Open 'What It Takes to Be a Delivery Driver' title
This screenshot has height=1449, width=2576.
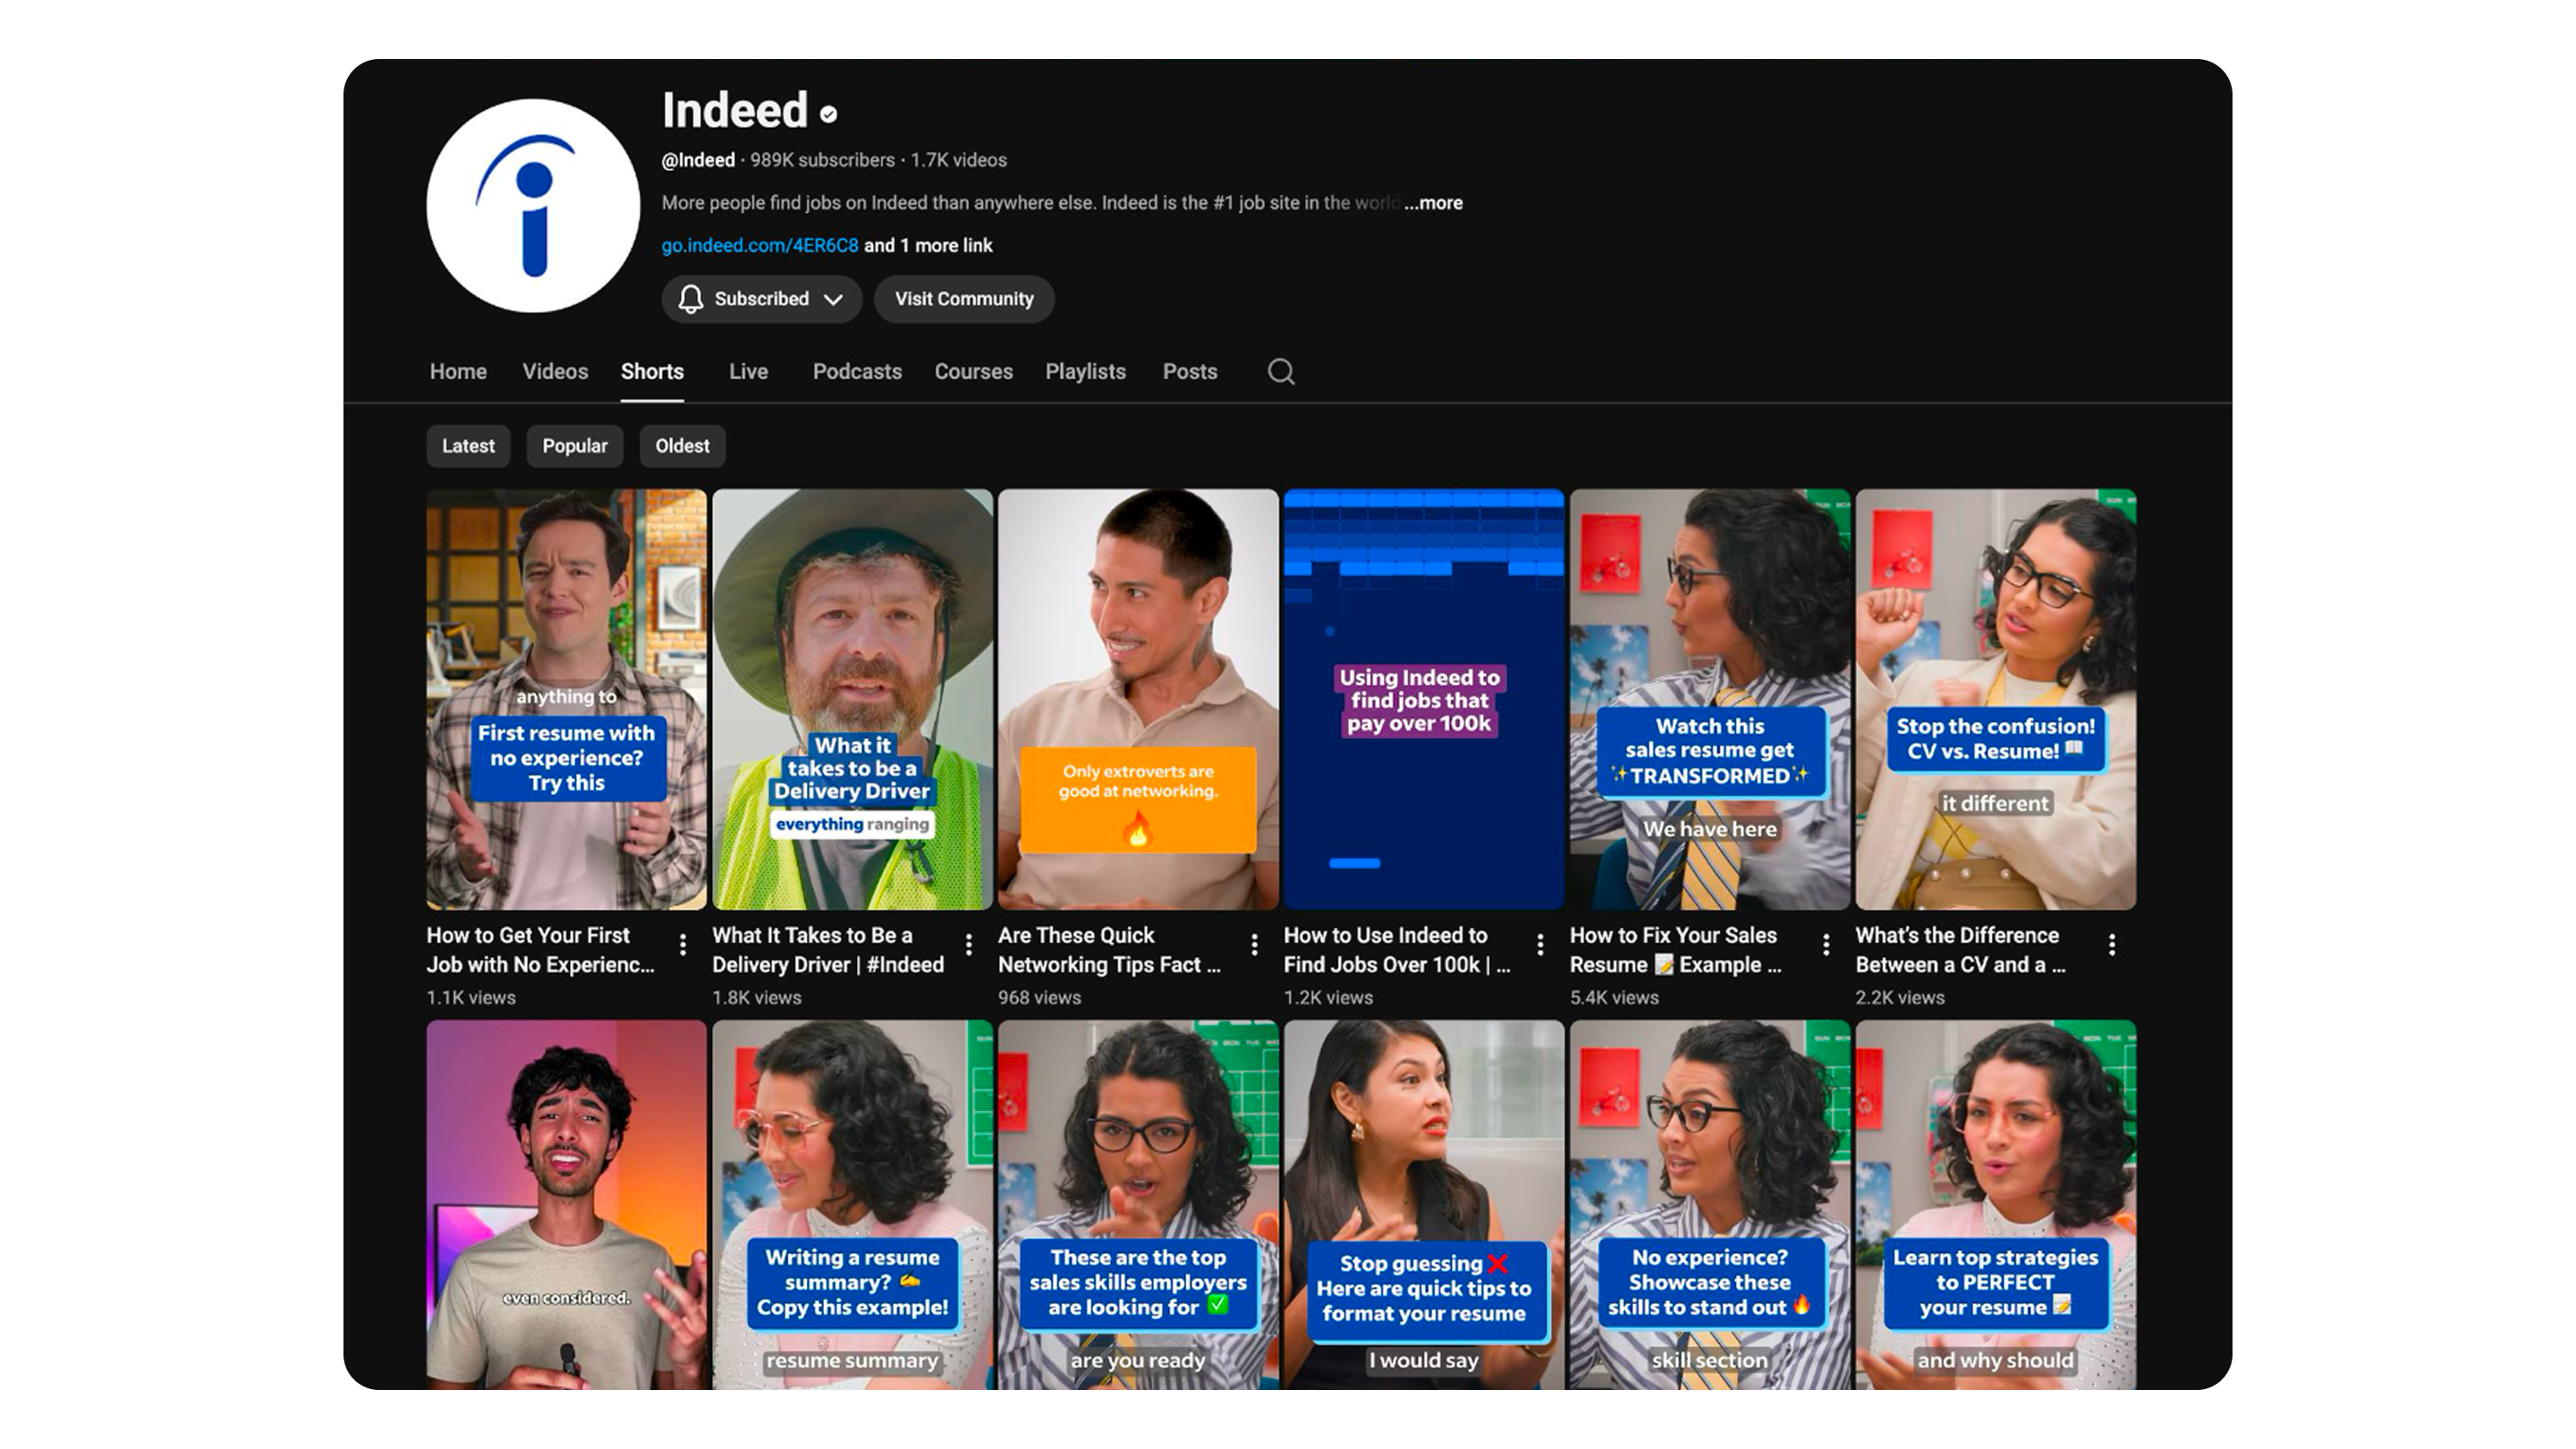click(828, 950)
